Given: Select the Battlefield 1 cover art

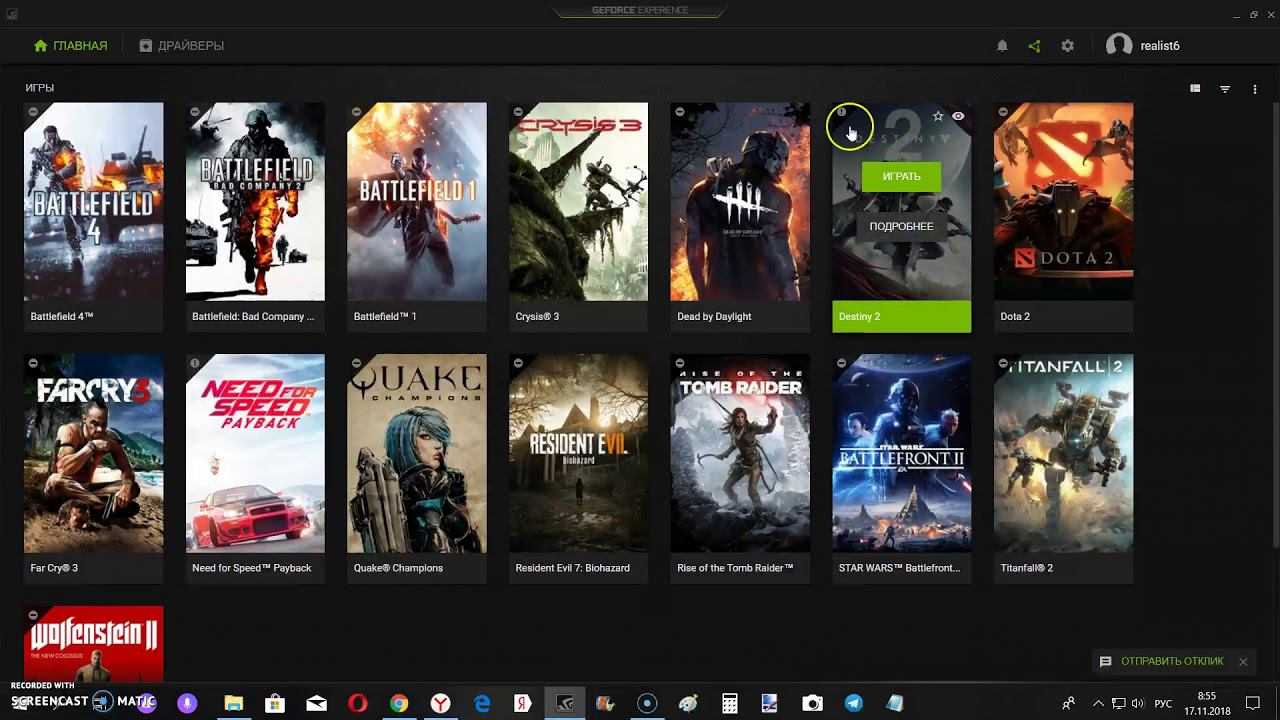Looking at the screenshot, I should pos(417,201).
